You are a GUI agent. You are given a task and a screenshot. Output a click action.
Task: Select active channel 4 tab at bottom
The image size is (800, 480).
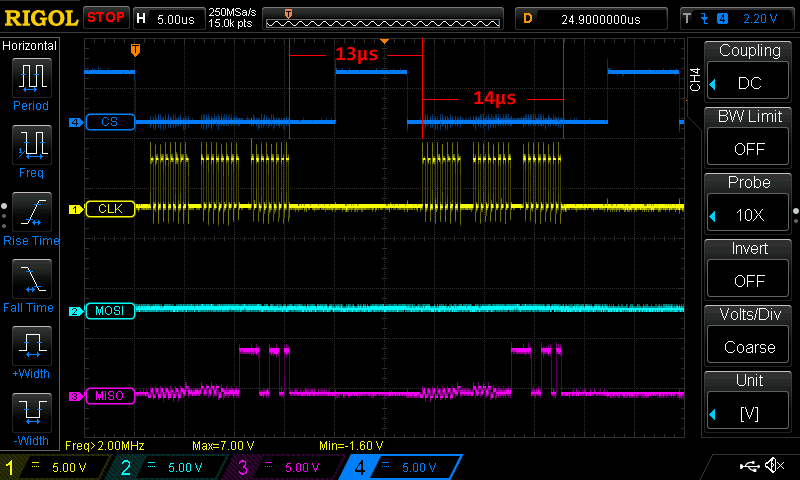point(402,467)
